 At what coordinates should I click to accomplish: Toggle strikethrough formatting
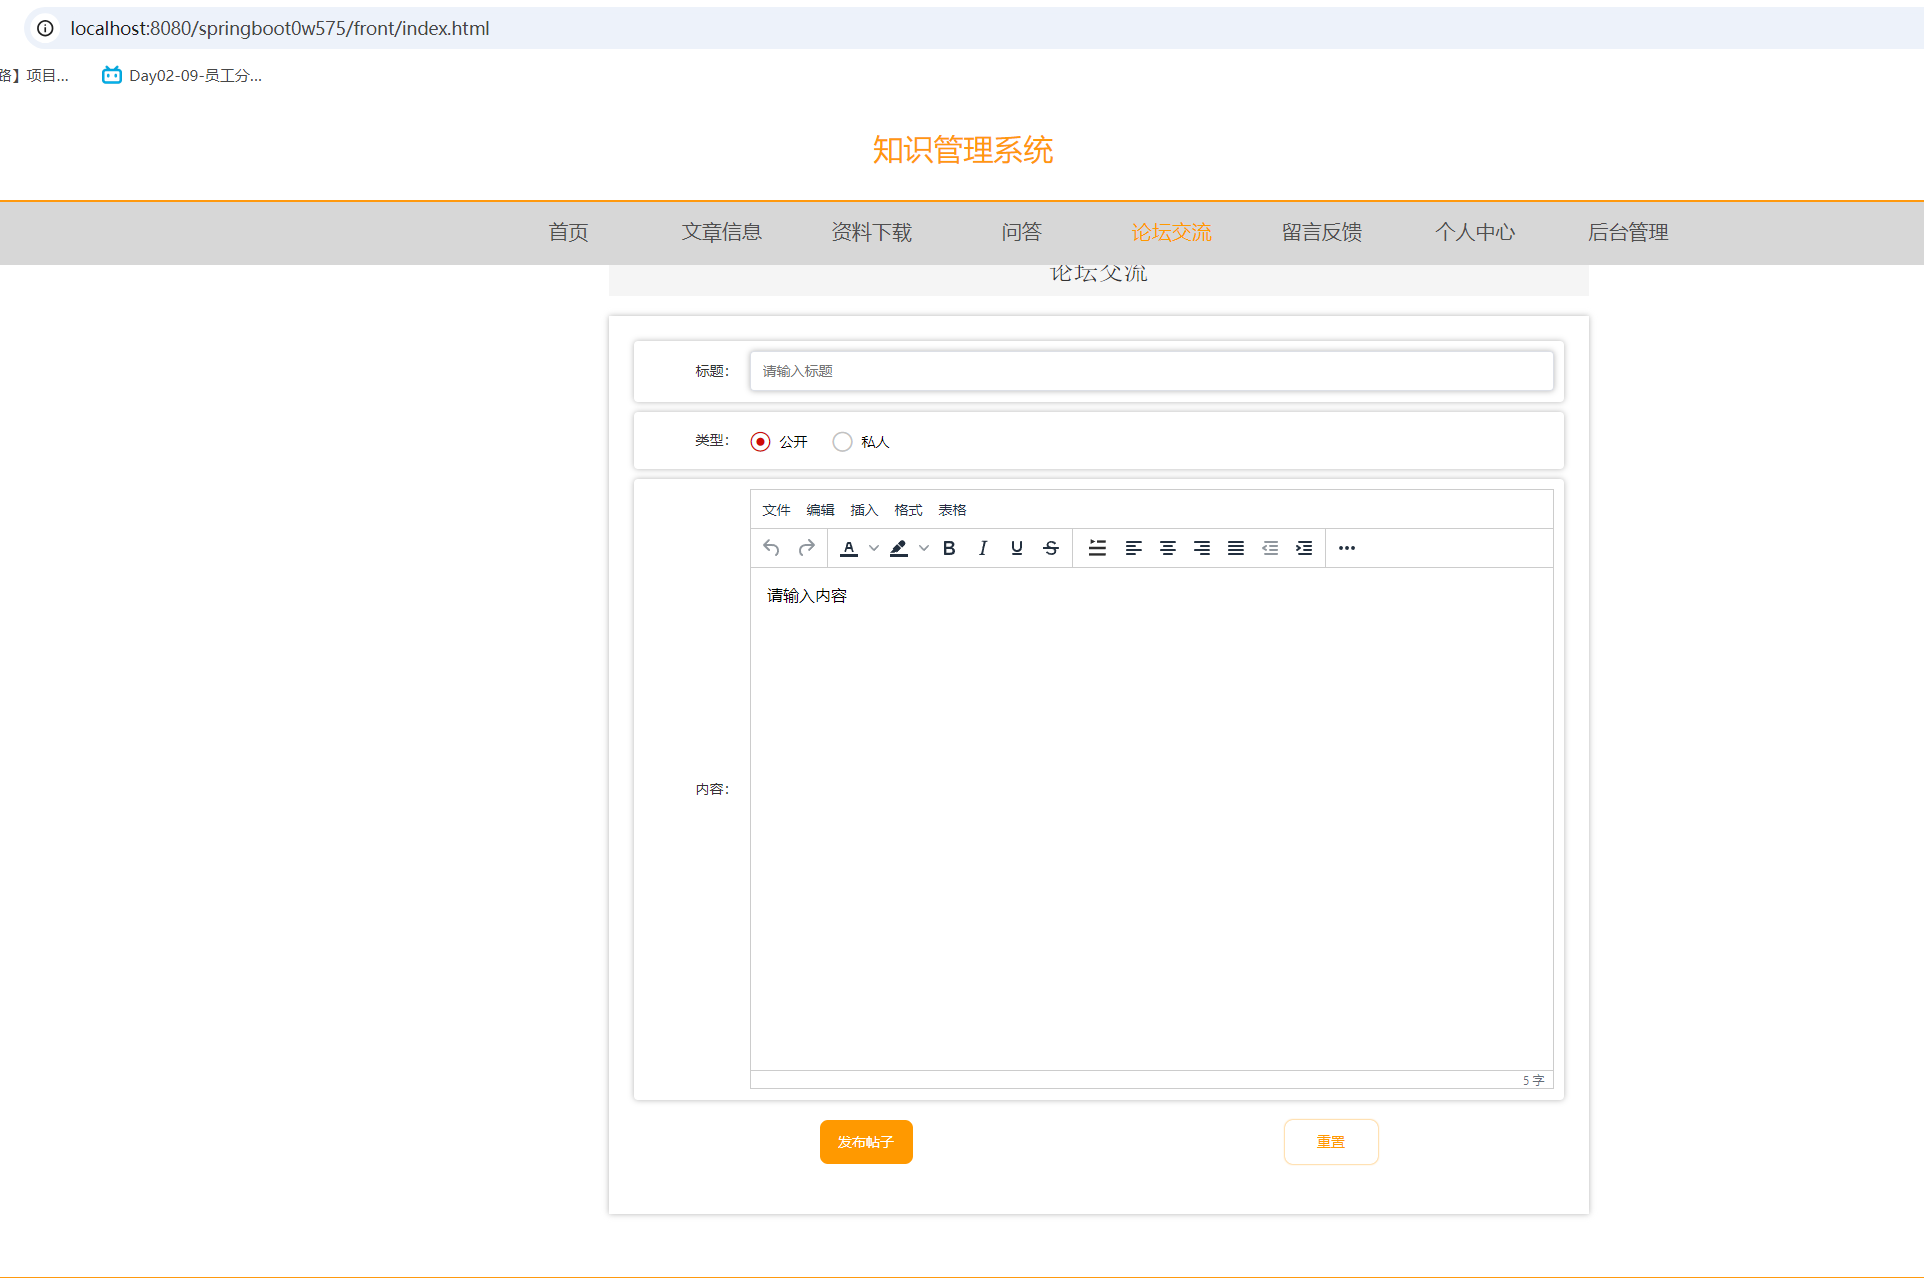(x=1051, y=548)
